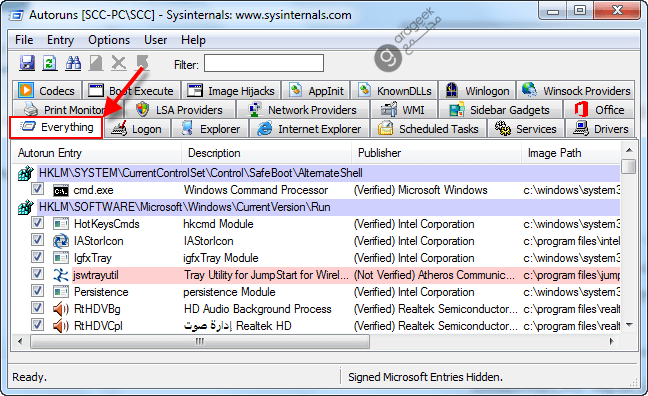
Task: Switch to the Scheduled Tasks tab
Action: 429,129
